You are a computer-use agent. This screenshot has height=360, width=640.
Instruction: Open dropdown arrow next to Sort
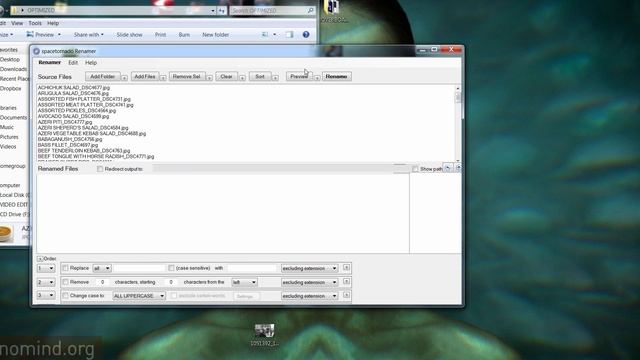(275, 78)
